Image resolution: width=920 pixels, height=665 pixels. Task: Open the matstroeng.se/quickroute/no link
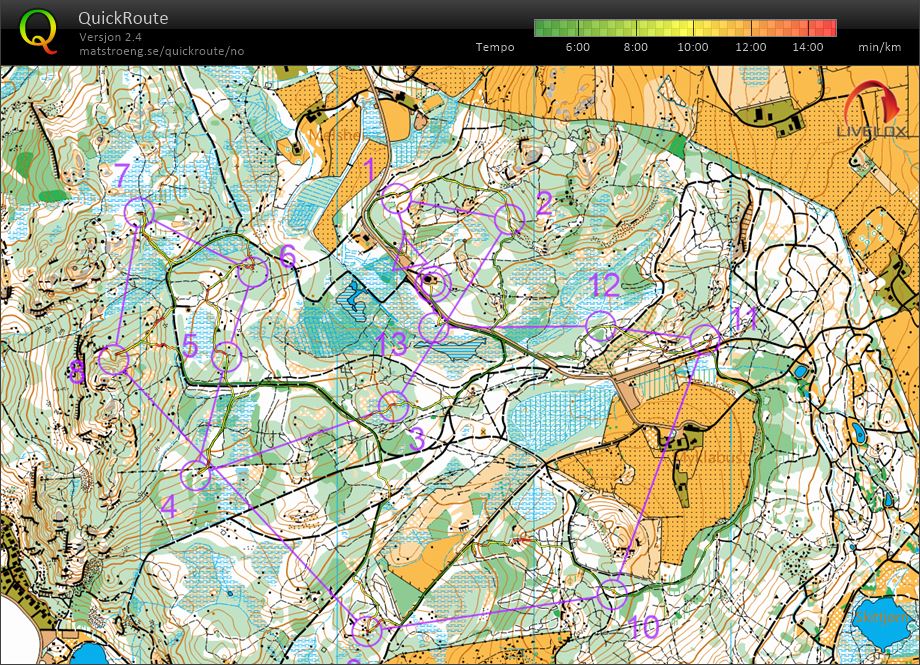[161, 51]
